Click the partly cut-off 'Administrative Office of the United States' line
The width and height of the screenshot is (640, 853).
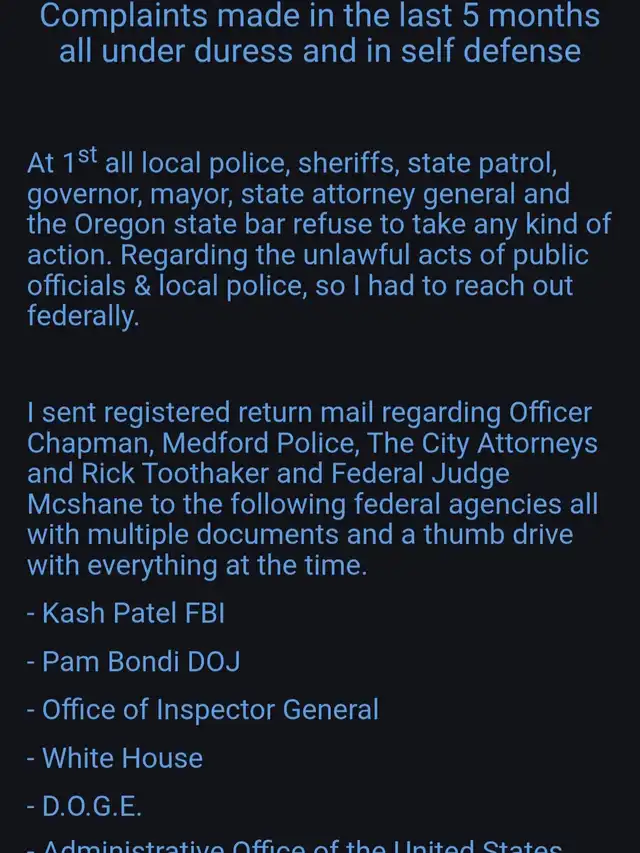tap(294, 846)
